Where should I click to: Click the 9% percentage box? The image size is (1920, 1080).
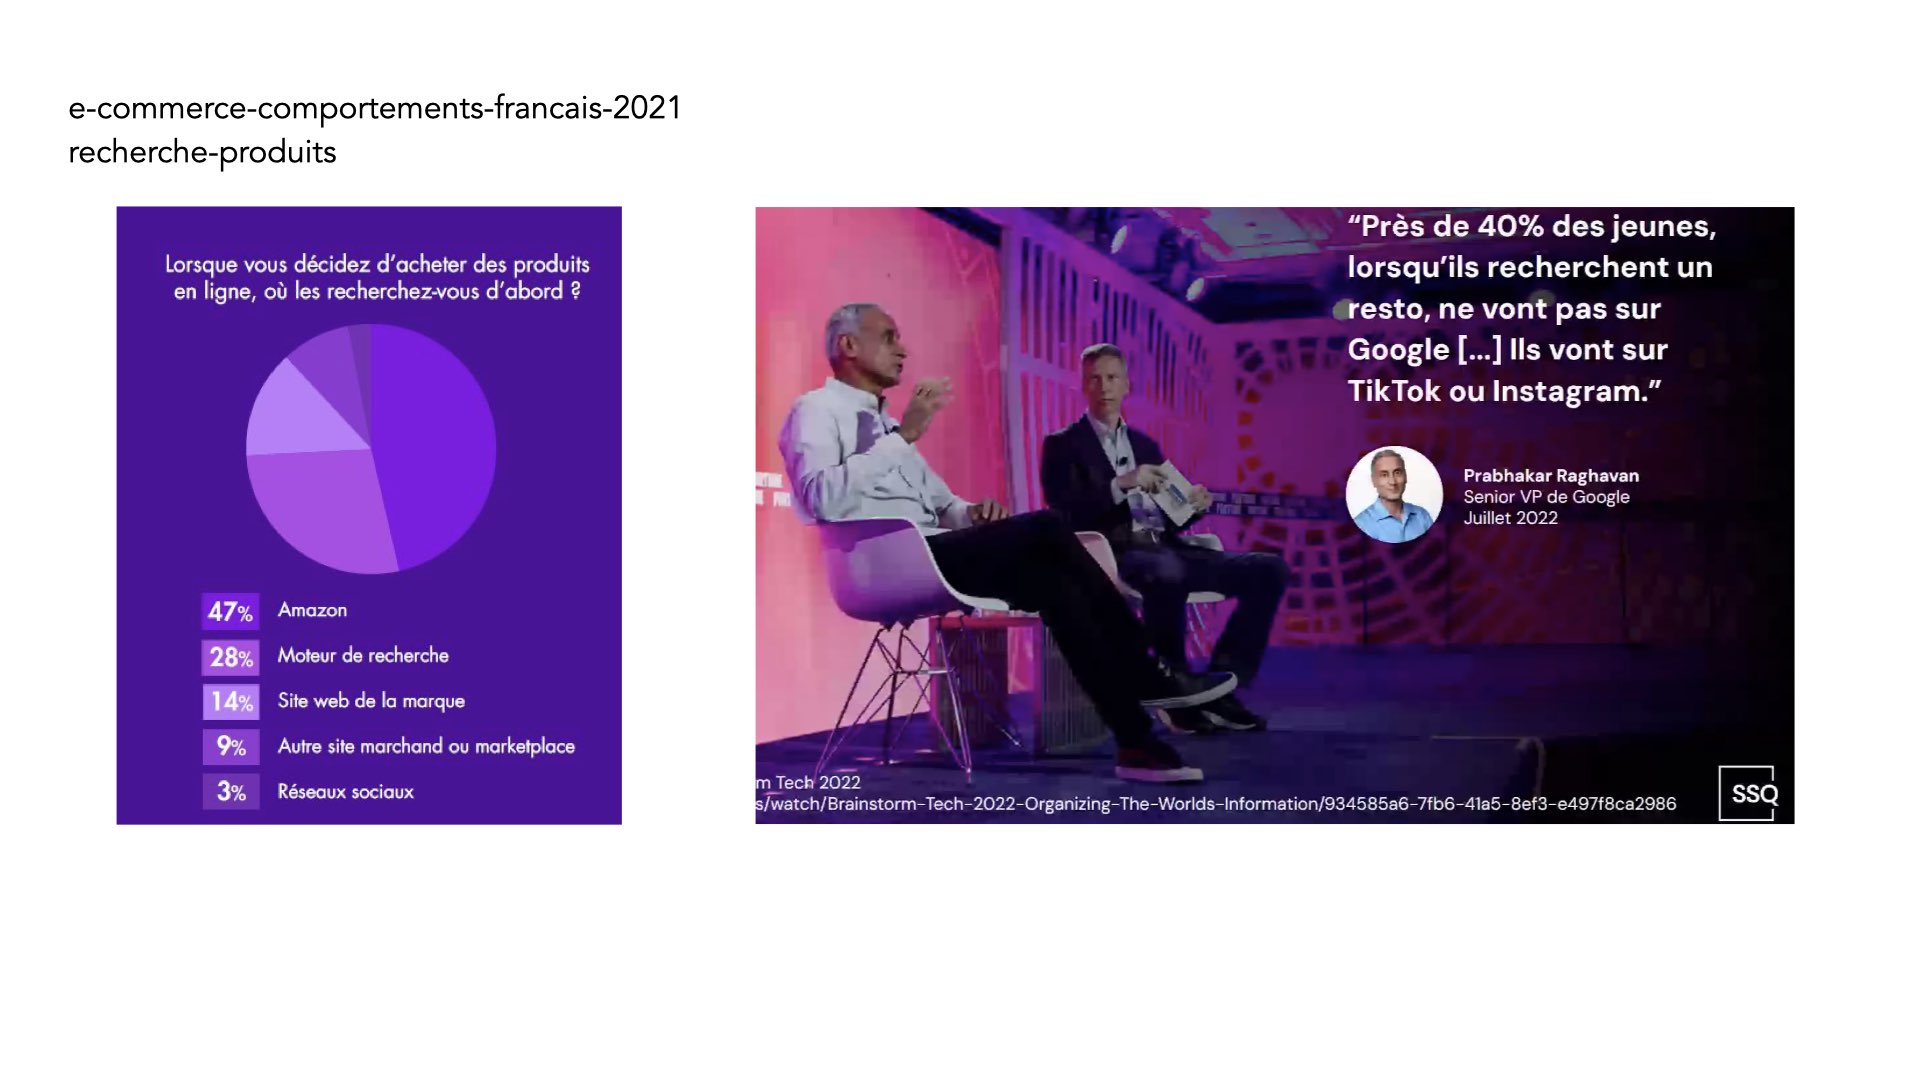(x=230, y=747)
